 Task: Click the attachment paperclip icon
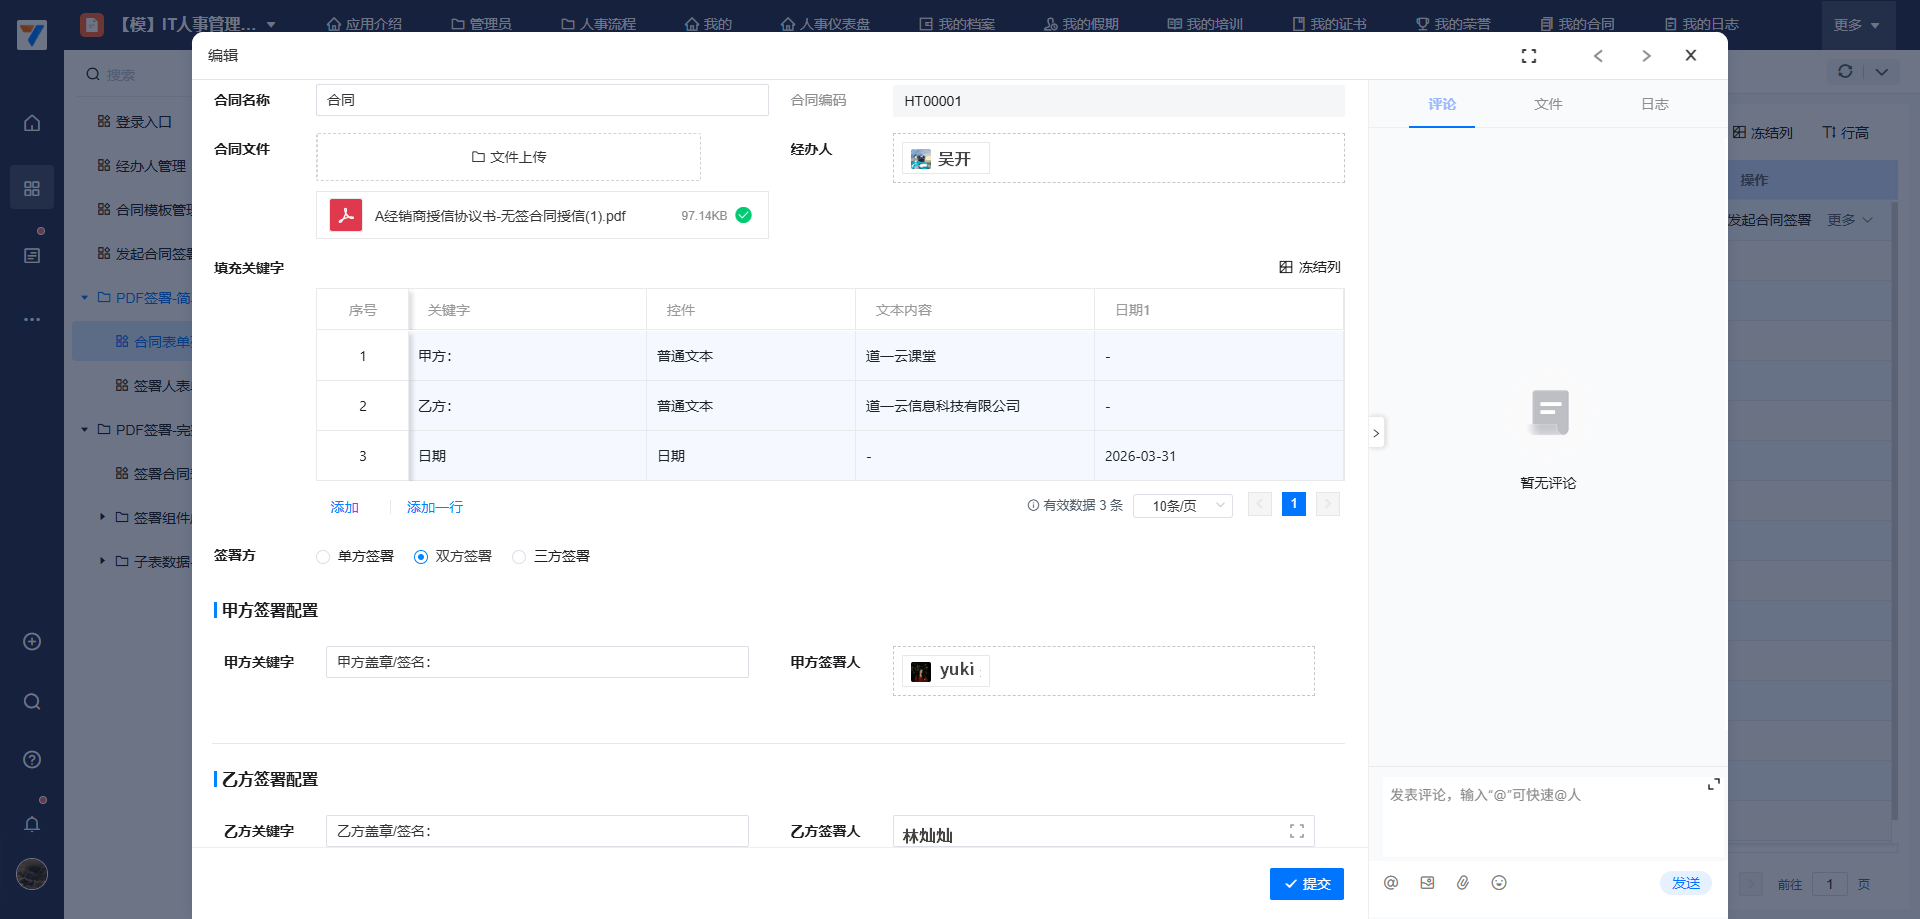pos(1462,882)
